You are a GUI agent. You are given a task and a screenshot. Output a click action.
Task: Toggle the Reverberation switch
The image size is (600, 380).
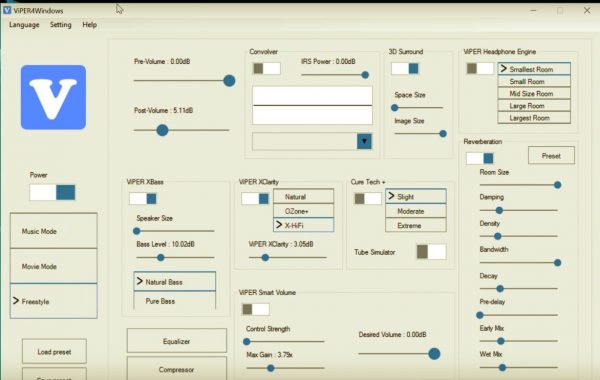pos(480,158)
